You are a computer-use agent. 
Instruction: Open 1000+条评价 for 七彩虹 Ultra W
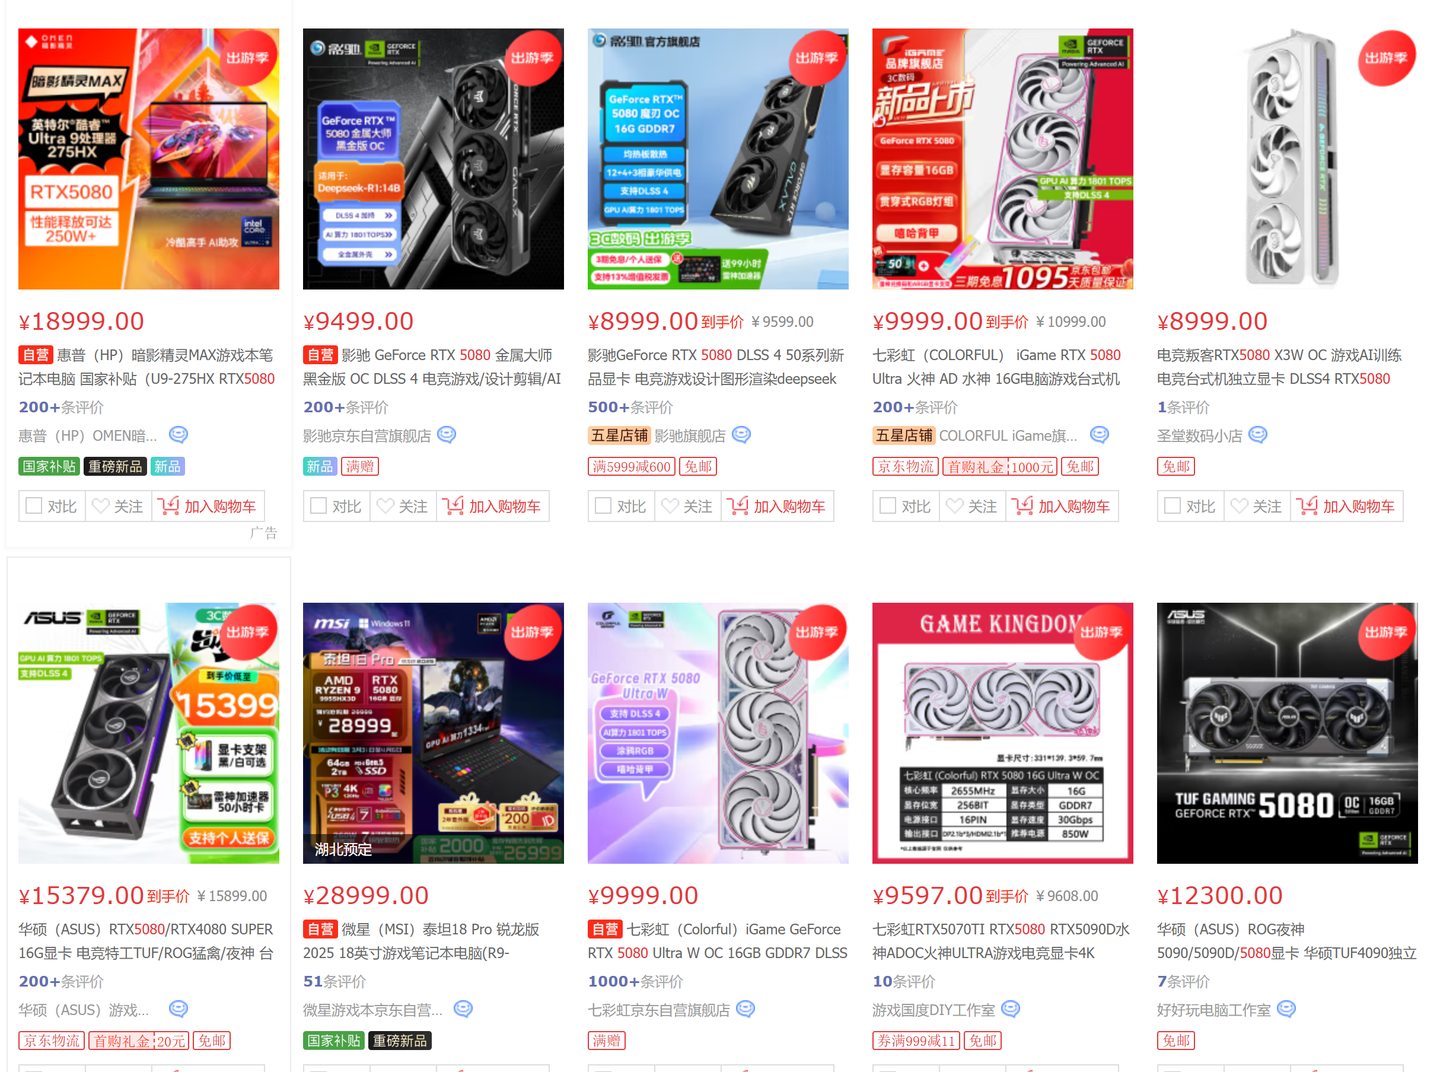coord(635,981)
